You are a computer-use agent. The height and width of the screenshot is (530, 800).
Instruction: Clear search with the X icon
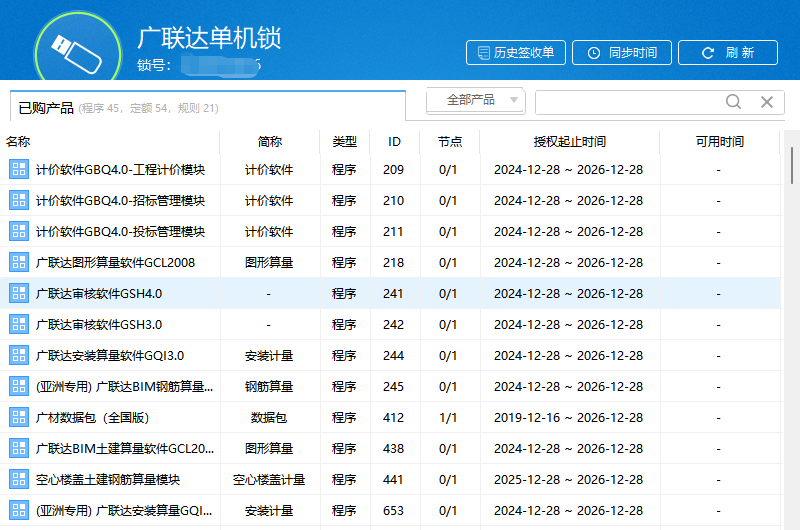[767, 102]
